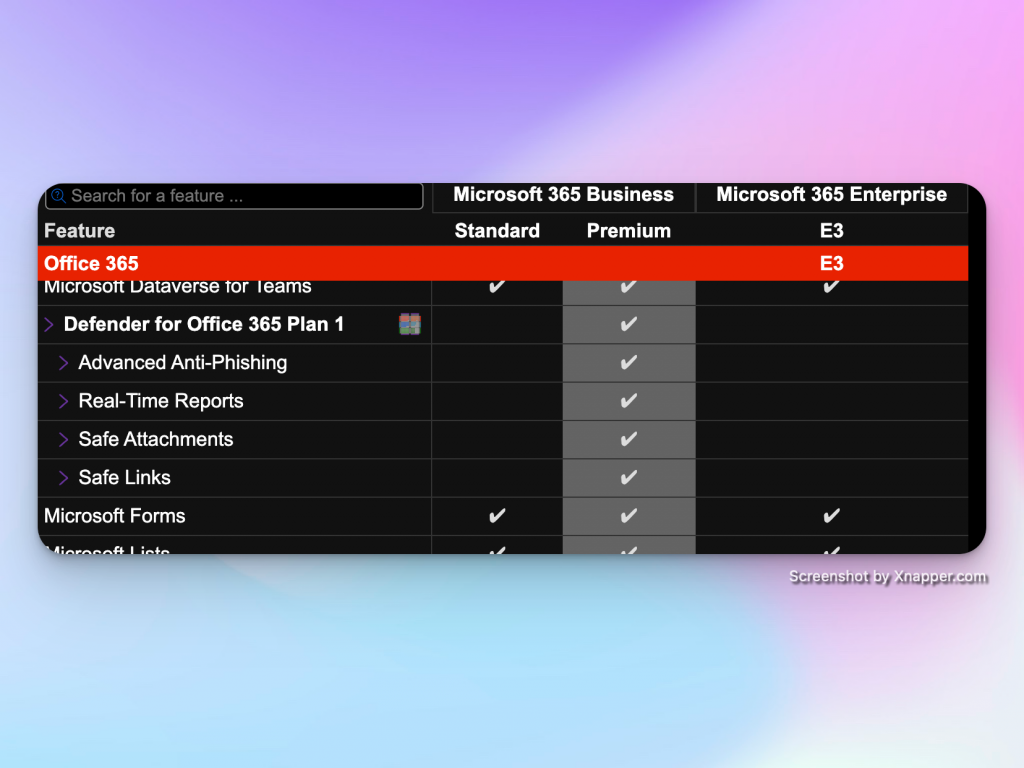Expand the Advanced Anti-Phishing row
Image resolution: width=1024 pixels, height=768 pixels.
(63, 363)
